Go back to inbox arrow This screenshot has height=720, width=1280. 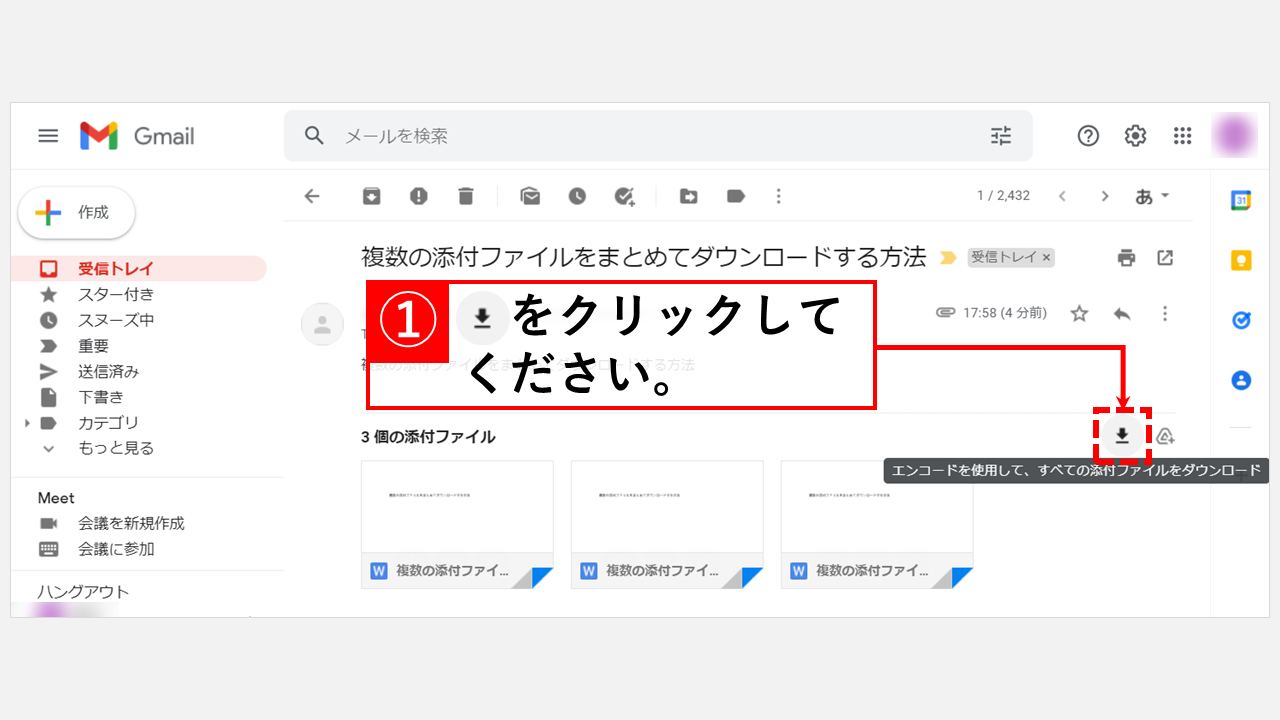tap(312, 196)
